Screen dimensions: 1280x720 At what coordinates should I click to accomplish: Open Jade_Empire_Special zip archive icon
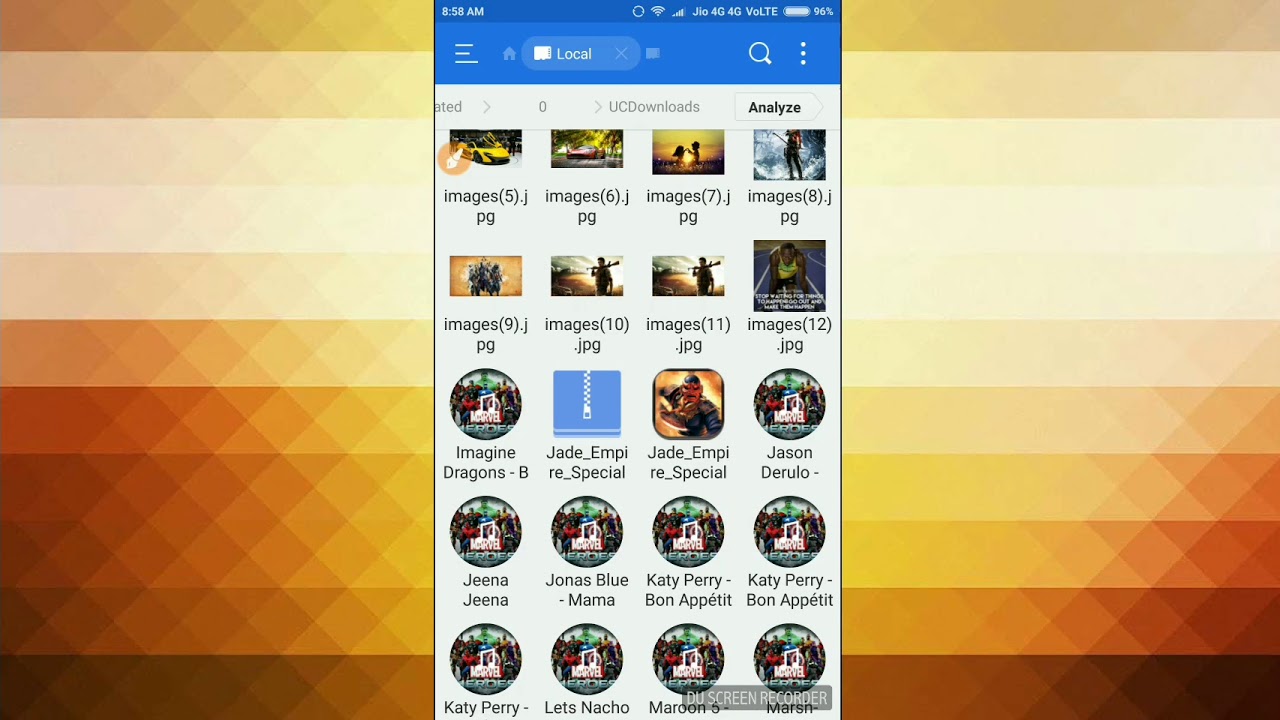point(587,404)
